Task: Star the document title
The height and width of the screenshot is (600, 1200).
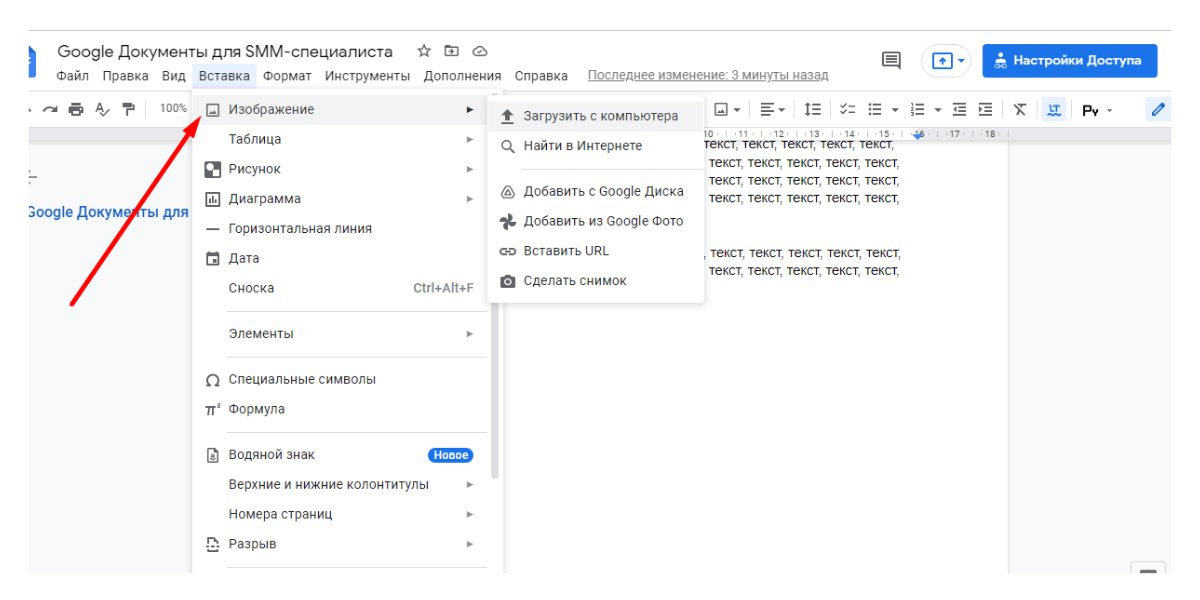Action: tap(424, 51)
